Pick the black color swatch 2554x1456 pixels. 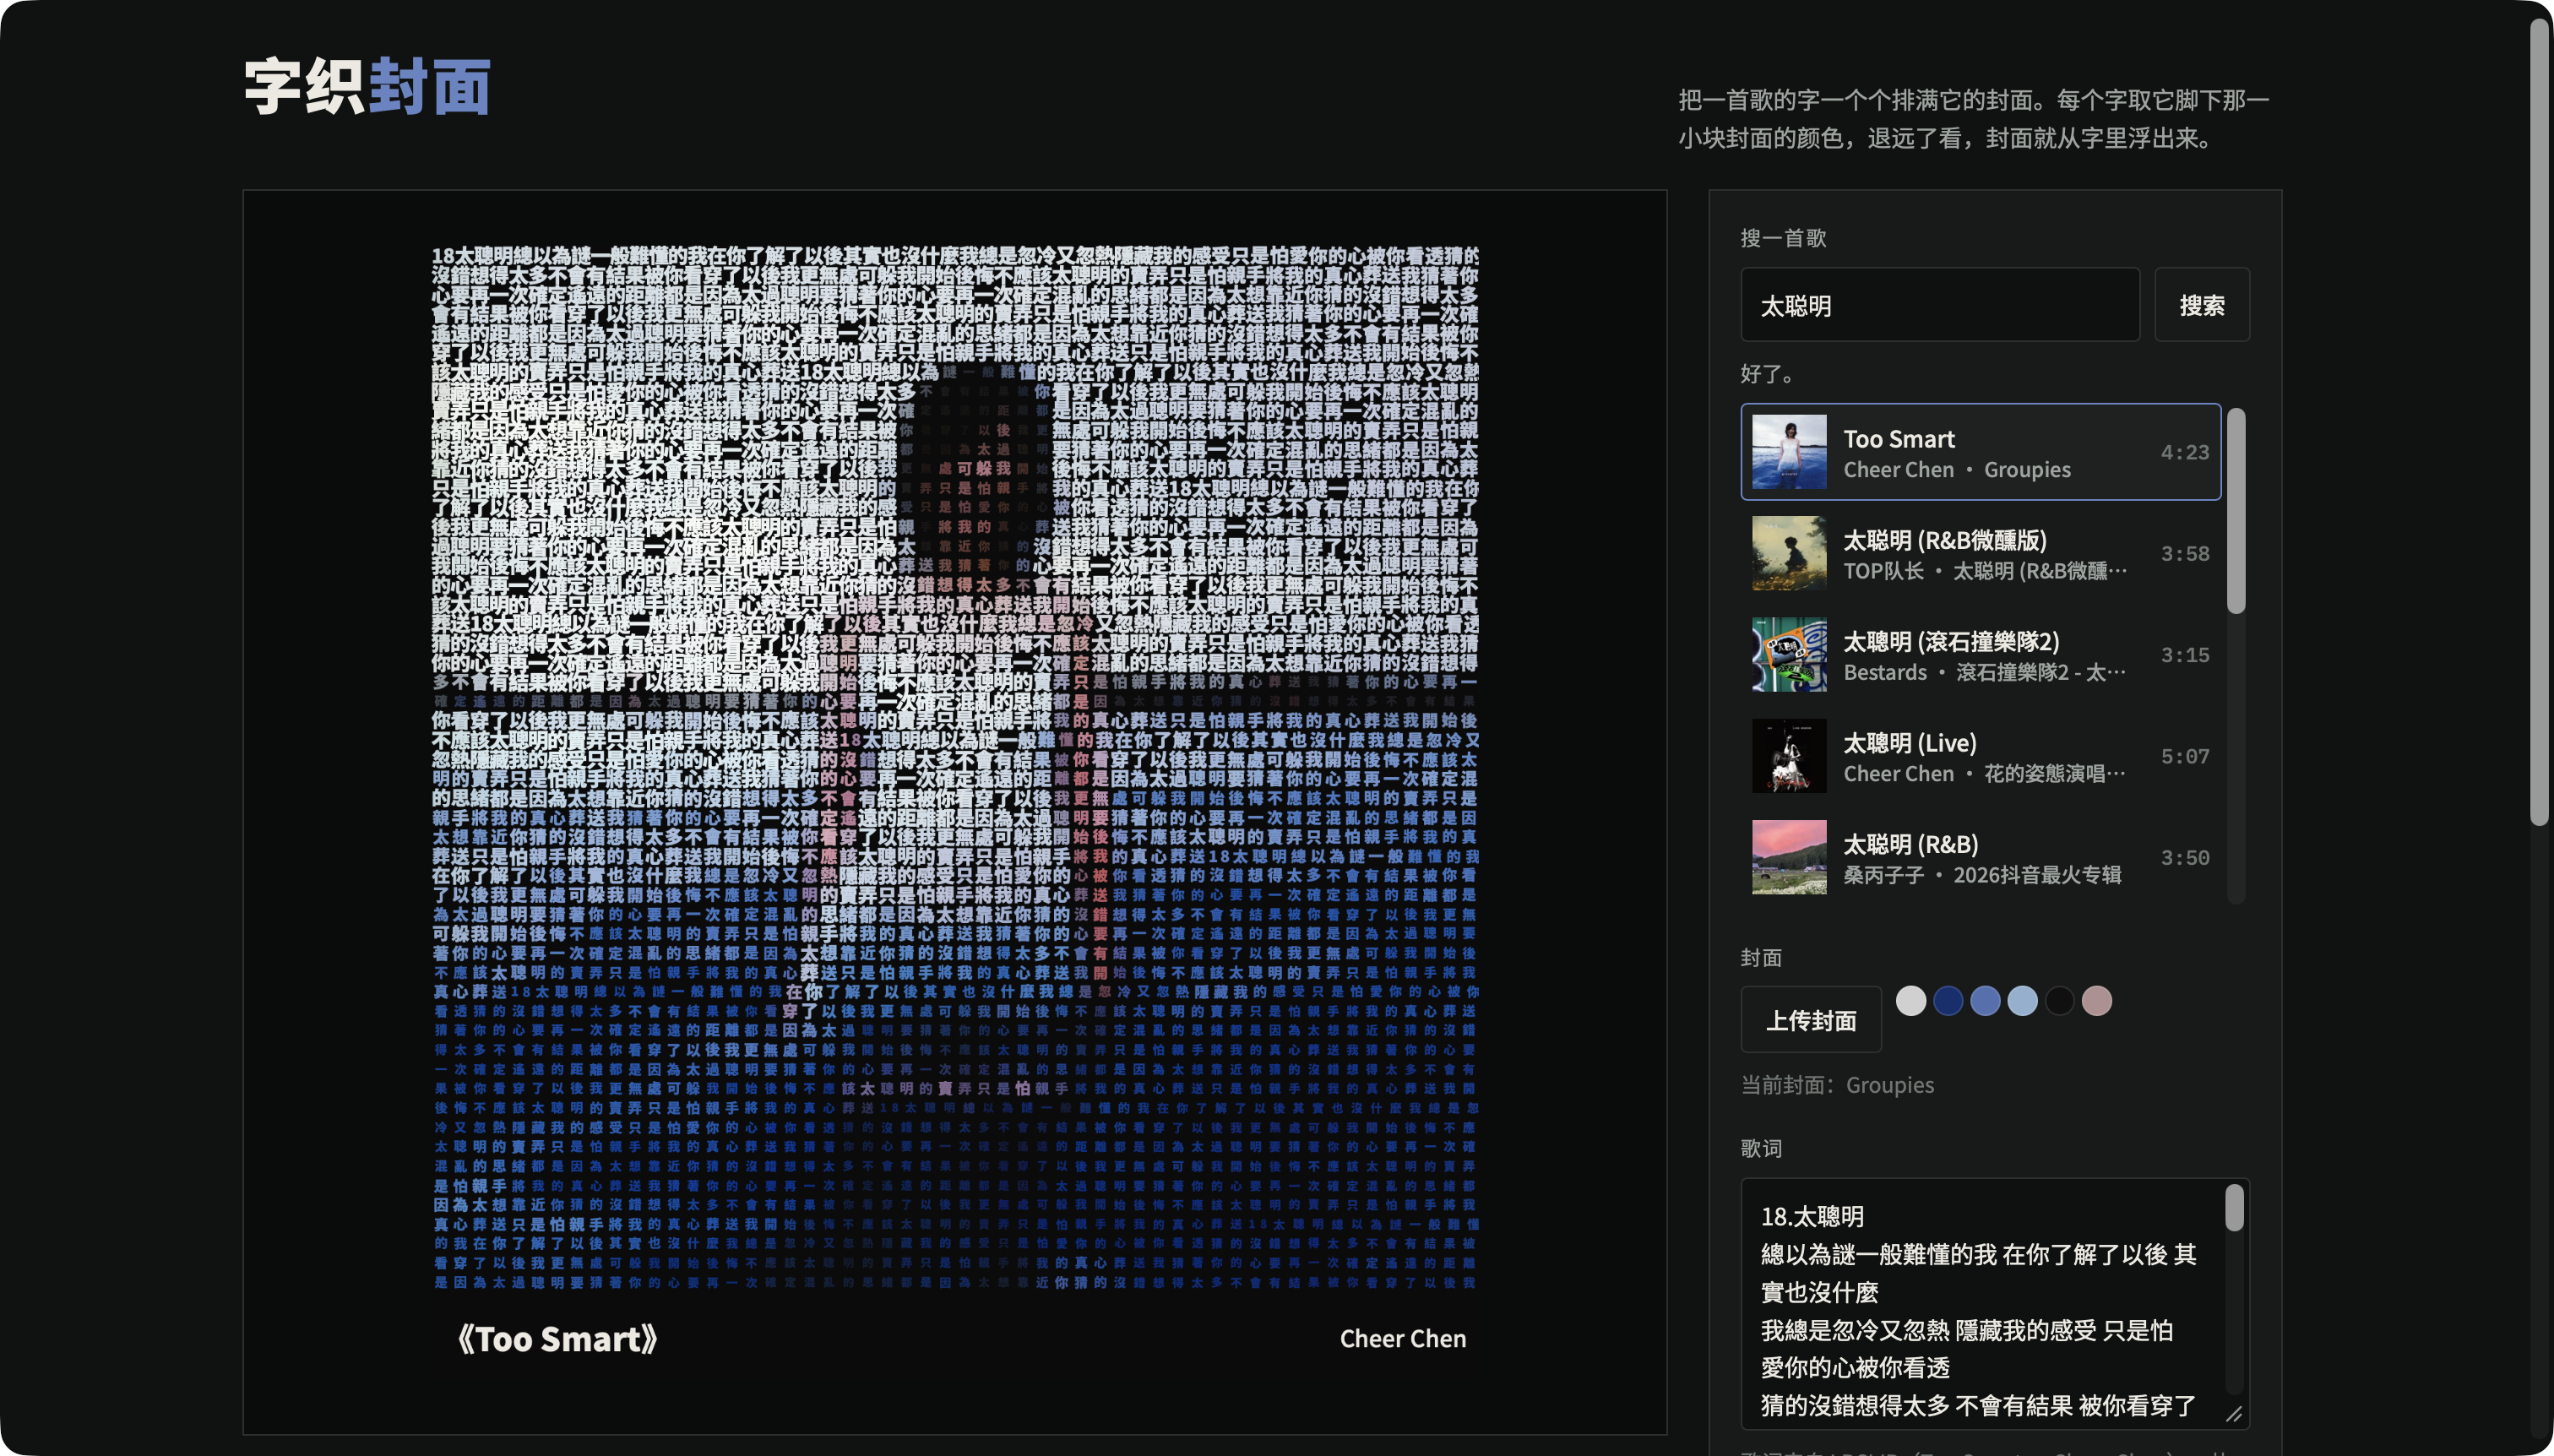2059,1001
